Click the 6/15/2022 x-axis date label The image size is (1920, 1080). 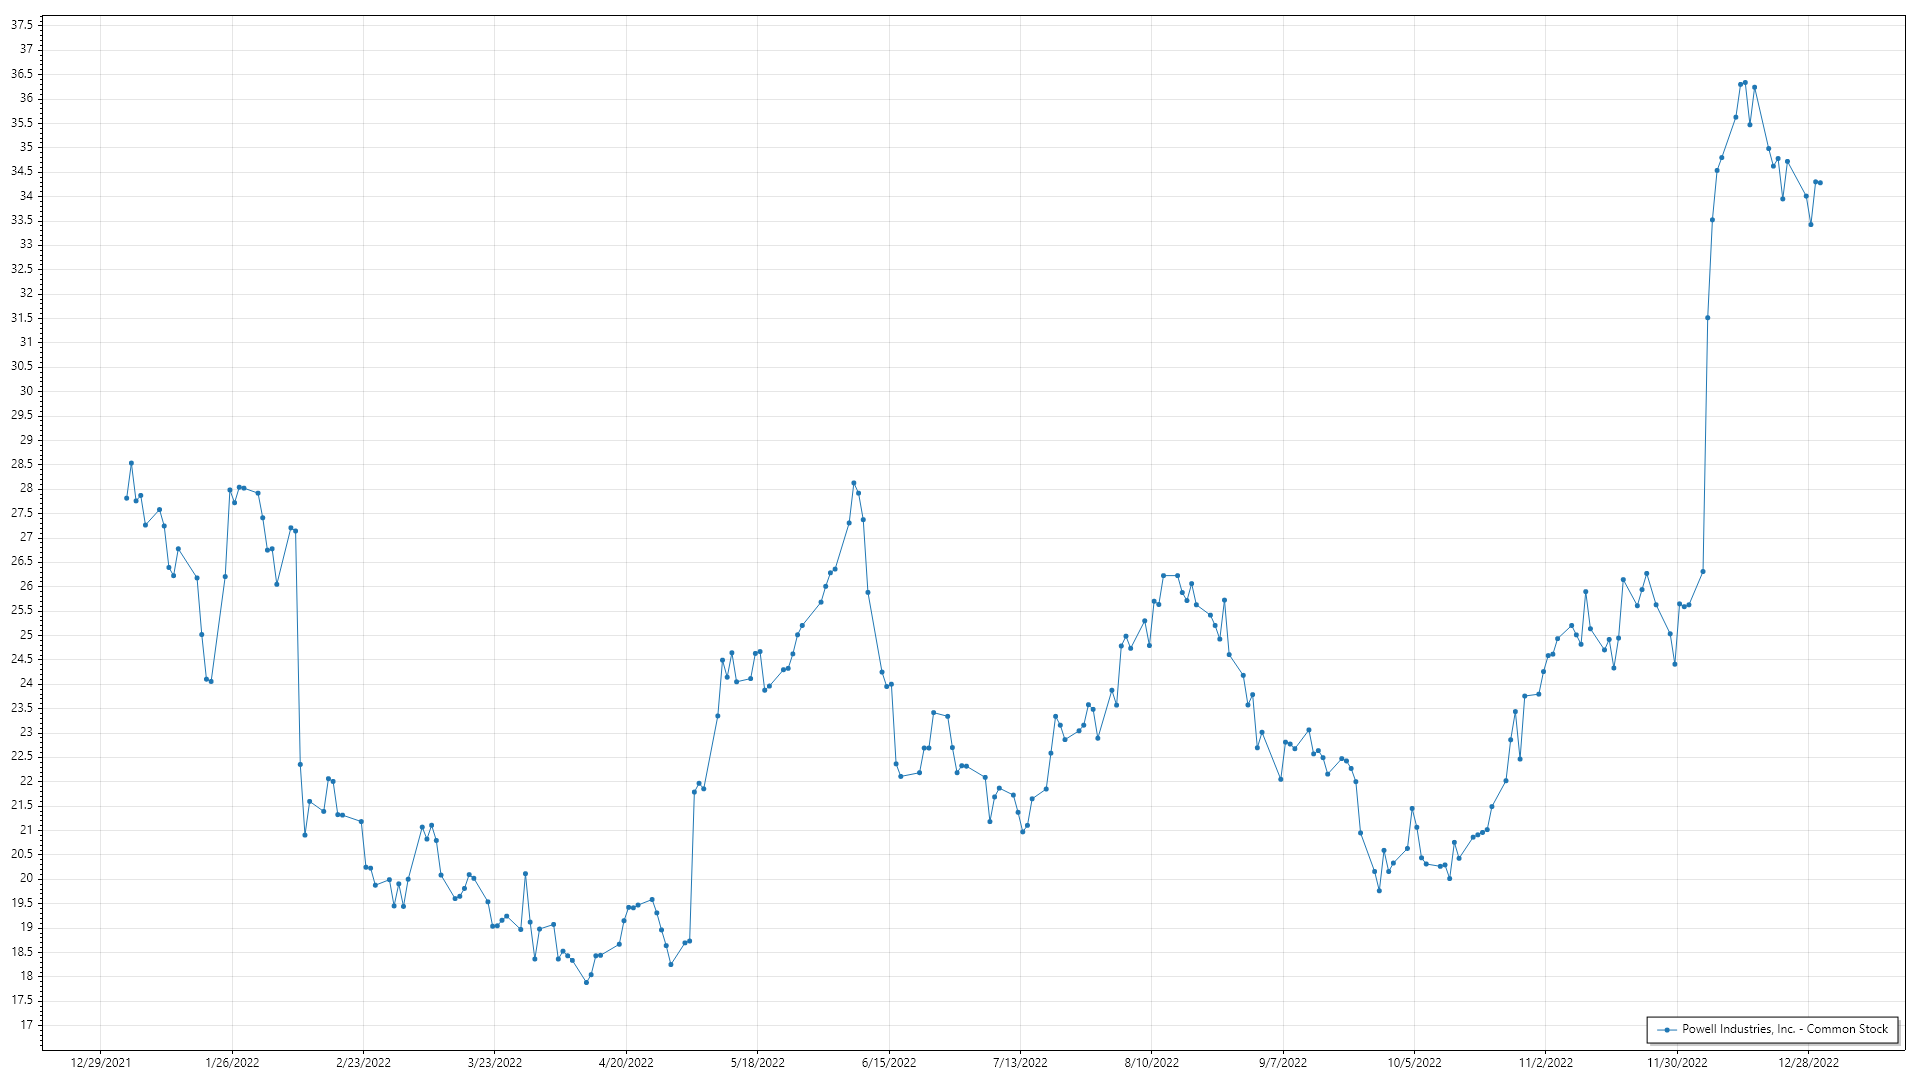[x=889, y=1062]
